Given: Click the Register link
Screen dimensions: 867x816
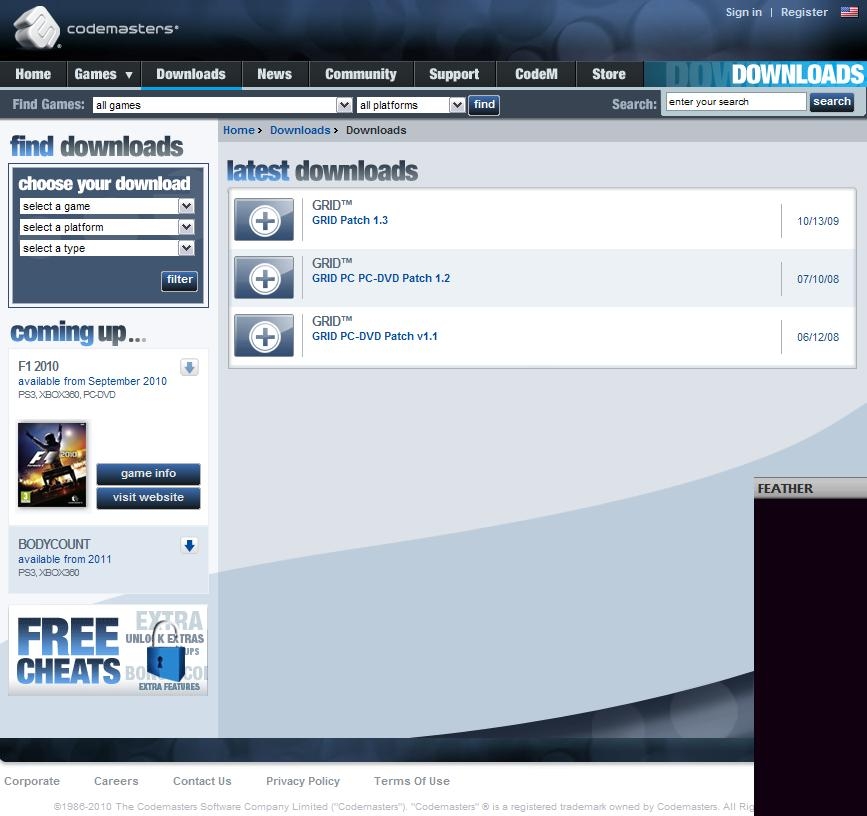Looking at the screenshot, I should click(x=804, y=12).
